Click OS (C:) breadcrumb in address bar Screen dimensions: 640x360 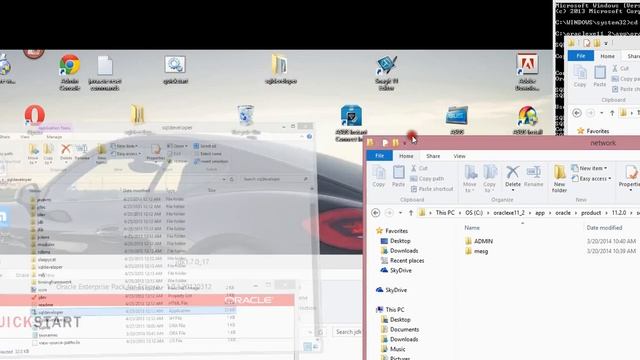pos(474,213)
